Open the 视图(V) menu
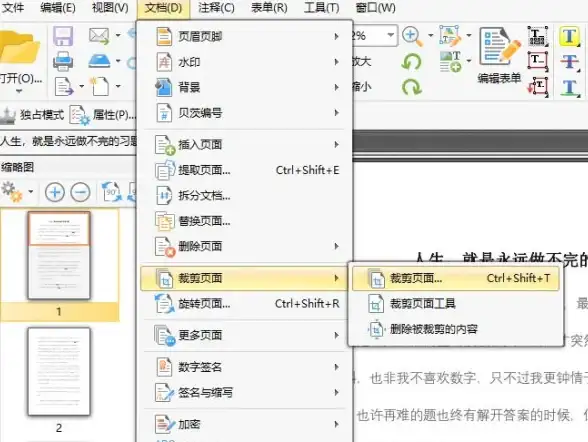The image size is (588, 442). (110, 7)
